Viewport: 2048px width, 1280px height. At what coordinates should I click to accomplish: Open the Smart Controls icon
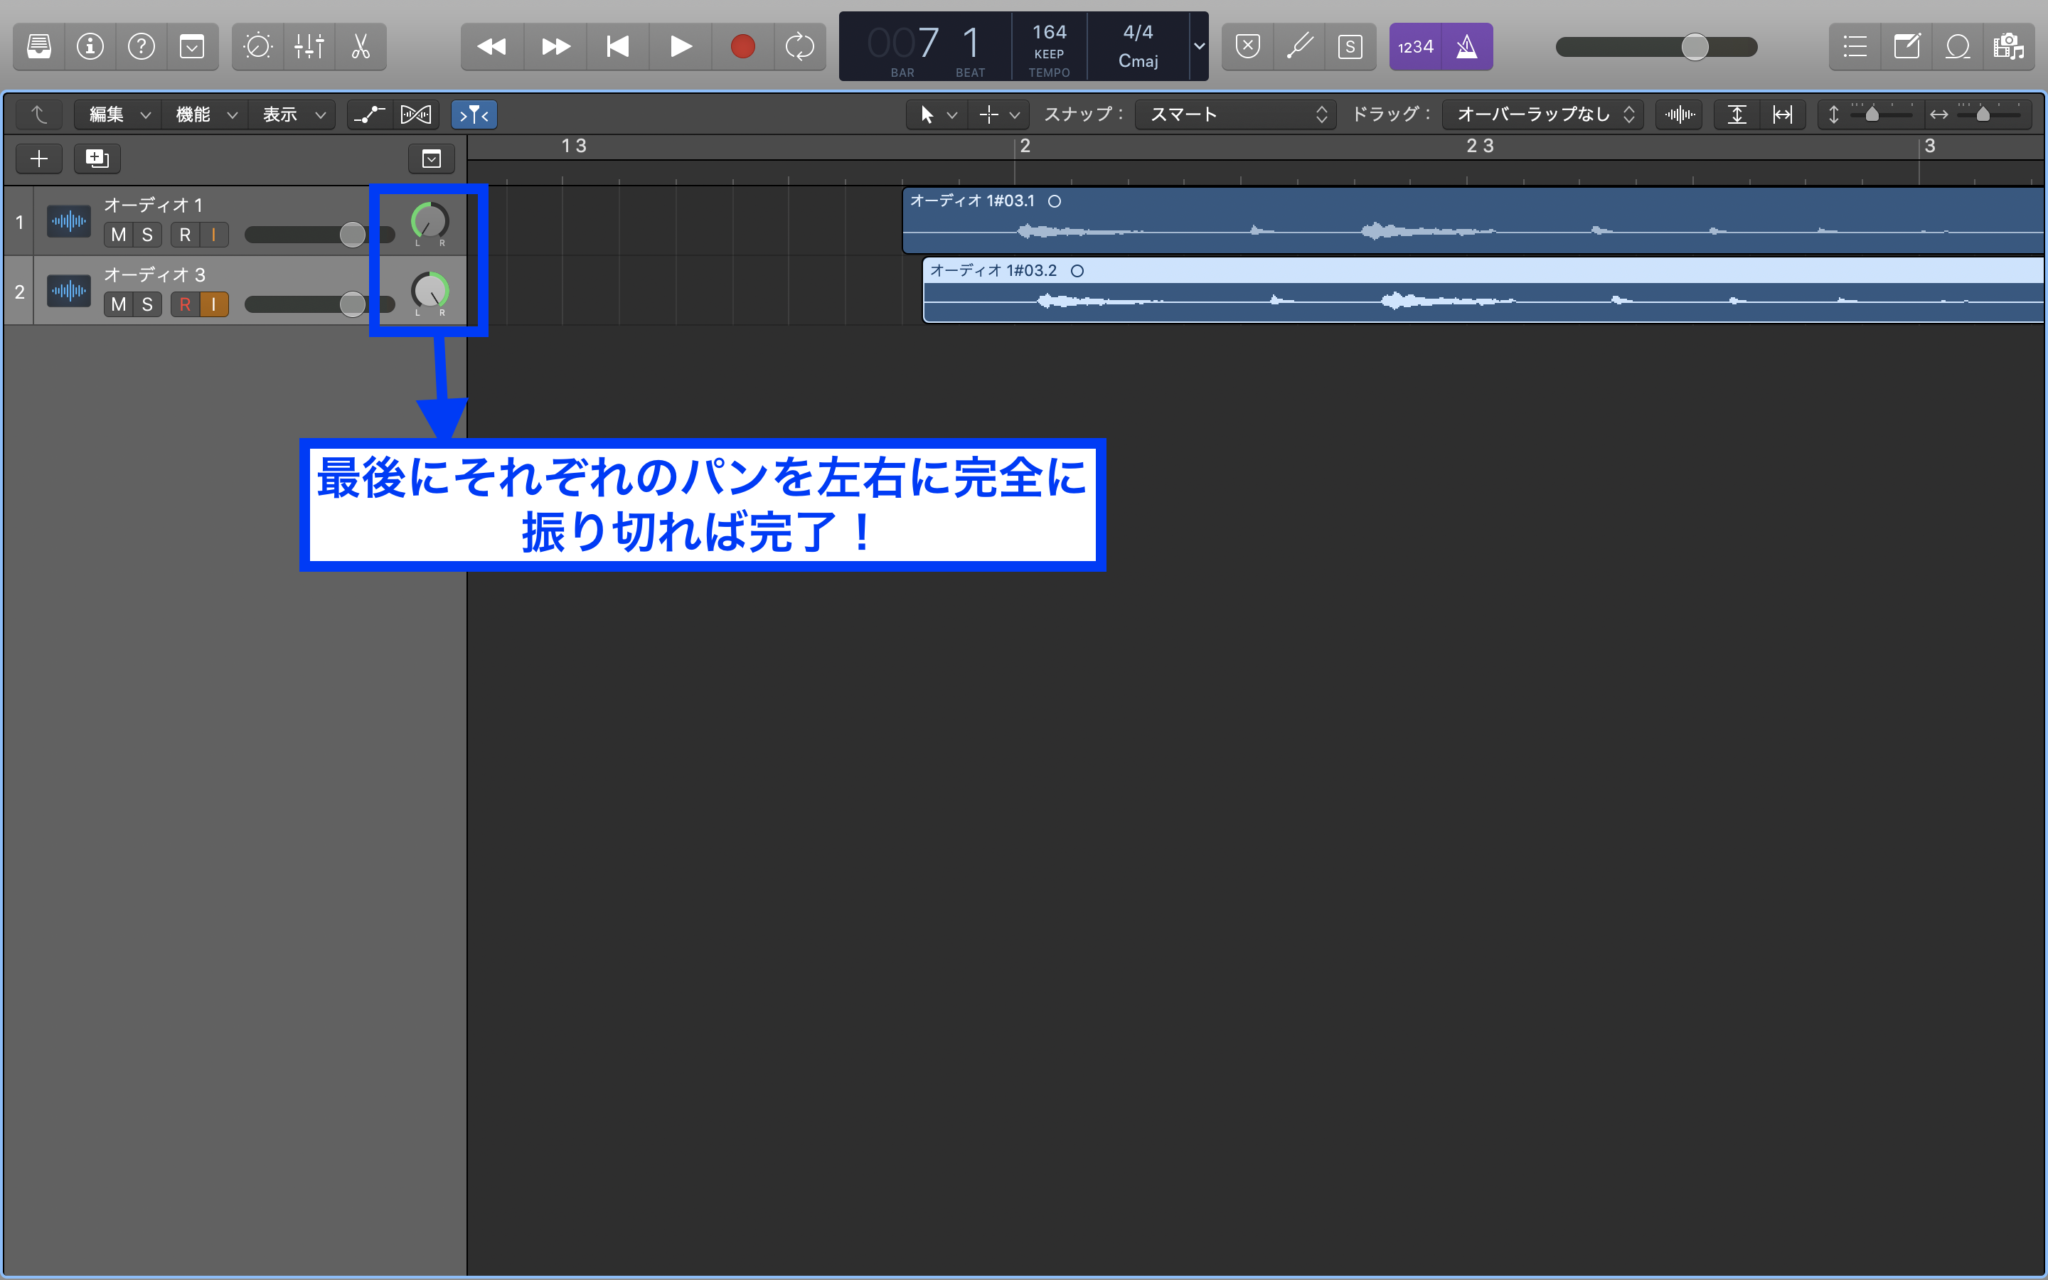click(259, 46)
